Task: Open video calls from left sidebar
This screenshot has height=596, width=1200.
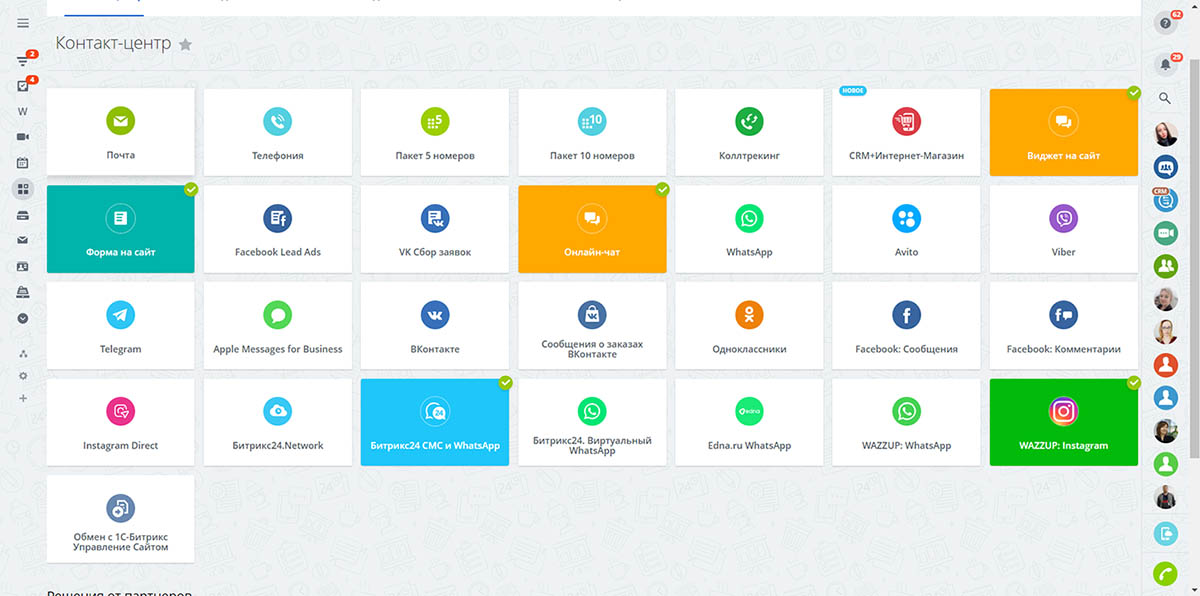Action: pos(23,137)
